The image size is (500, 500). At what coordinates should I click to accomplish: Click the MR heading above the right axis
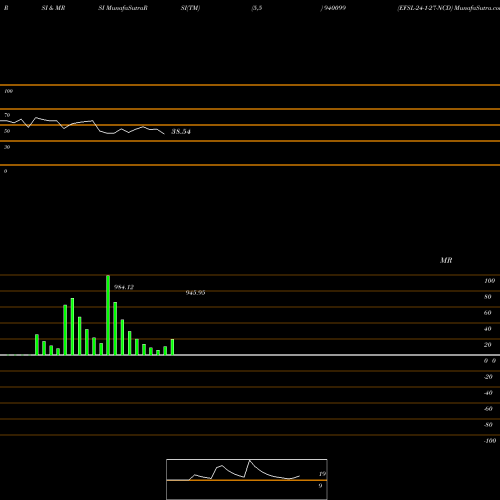point(446,260)
